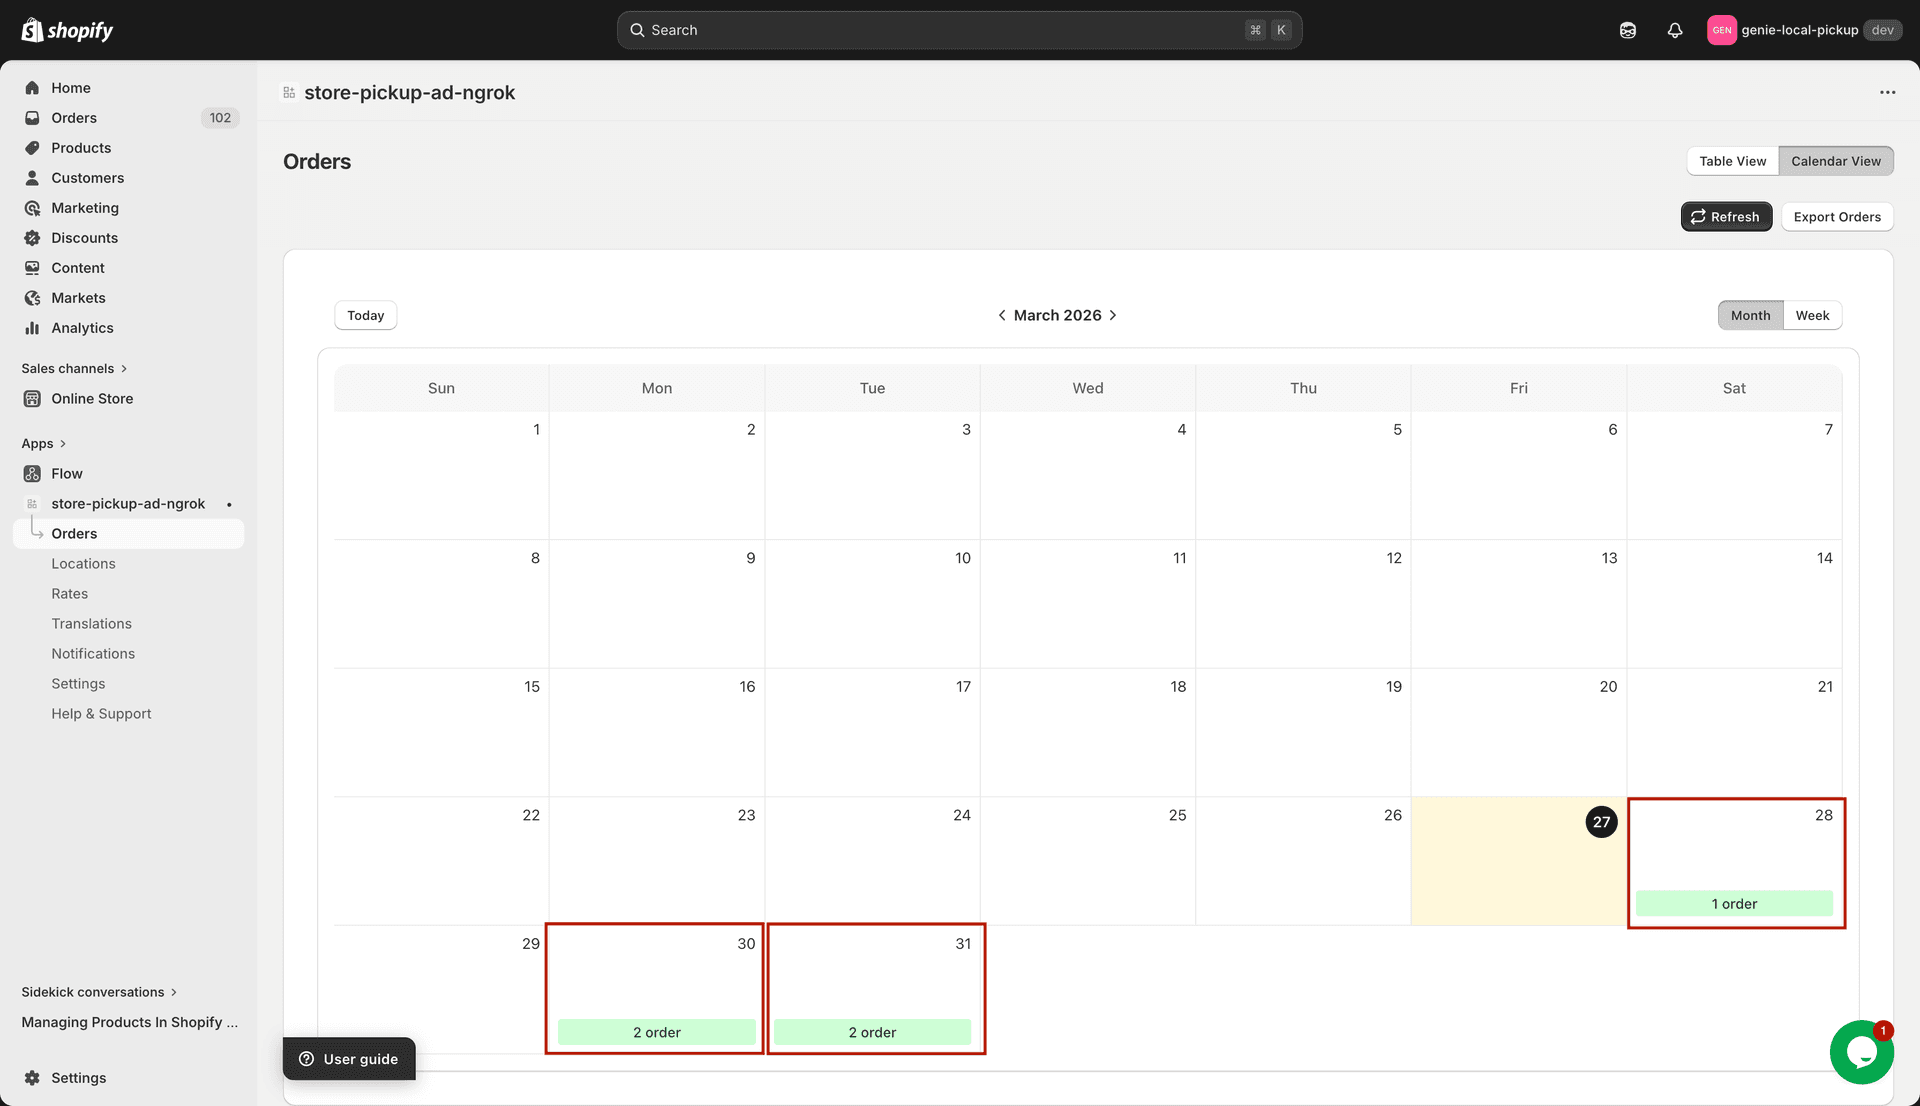Open the Notifications app submenu item
The height and width of the screenshot is (1106, 1920).
[x=93, y=653]
